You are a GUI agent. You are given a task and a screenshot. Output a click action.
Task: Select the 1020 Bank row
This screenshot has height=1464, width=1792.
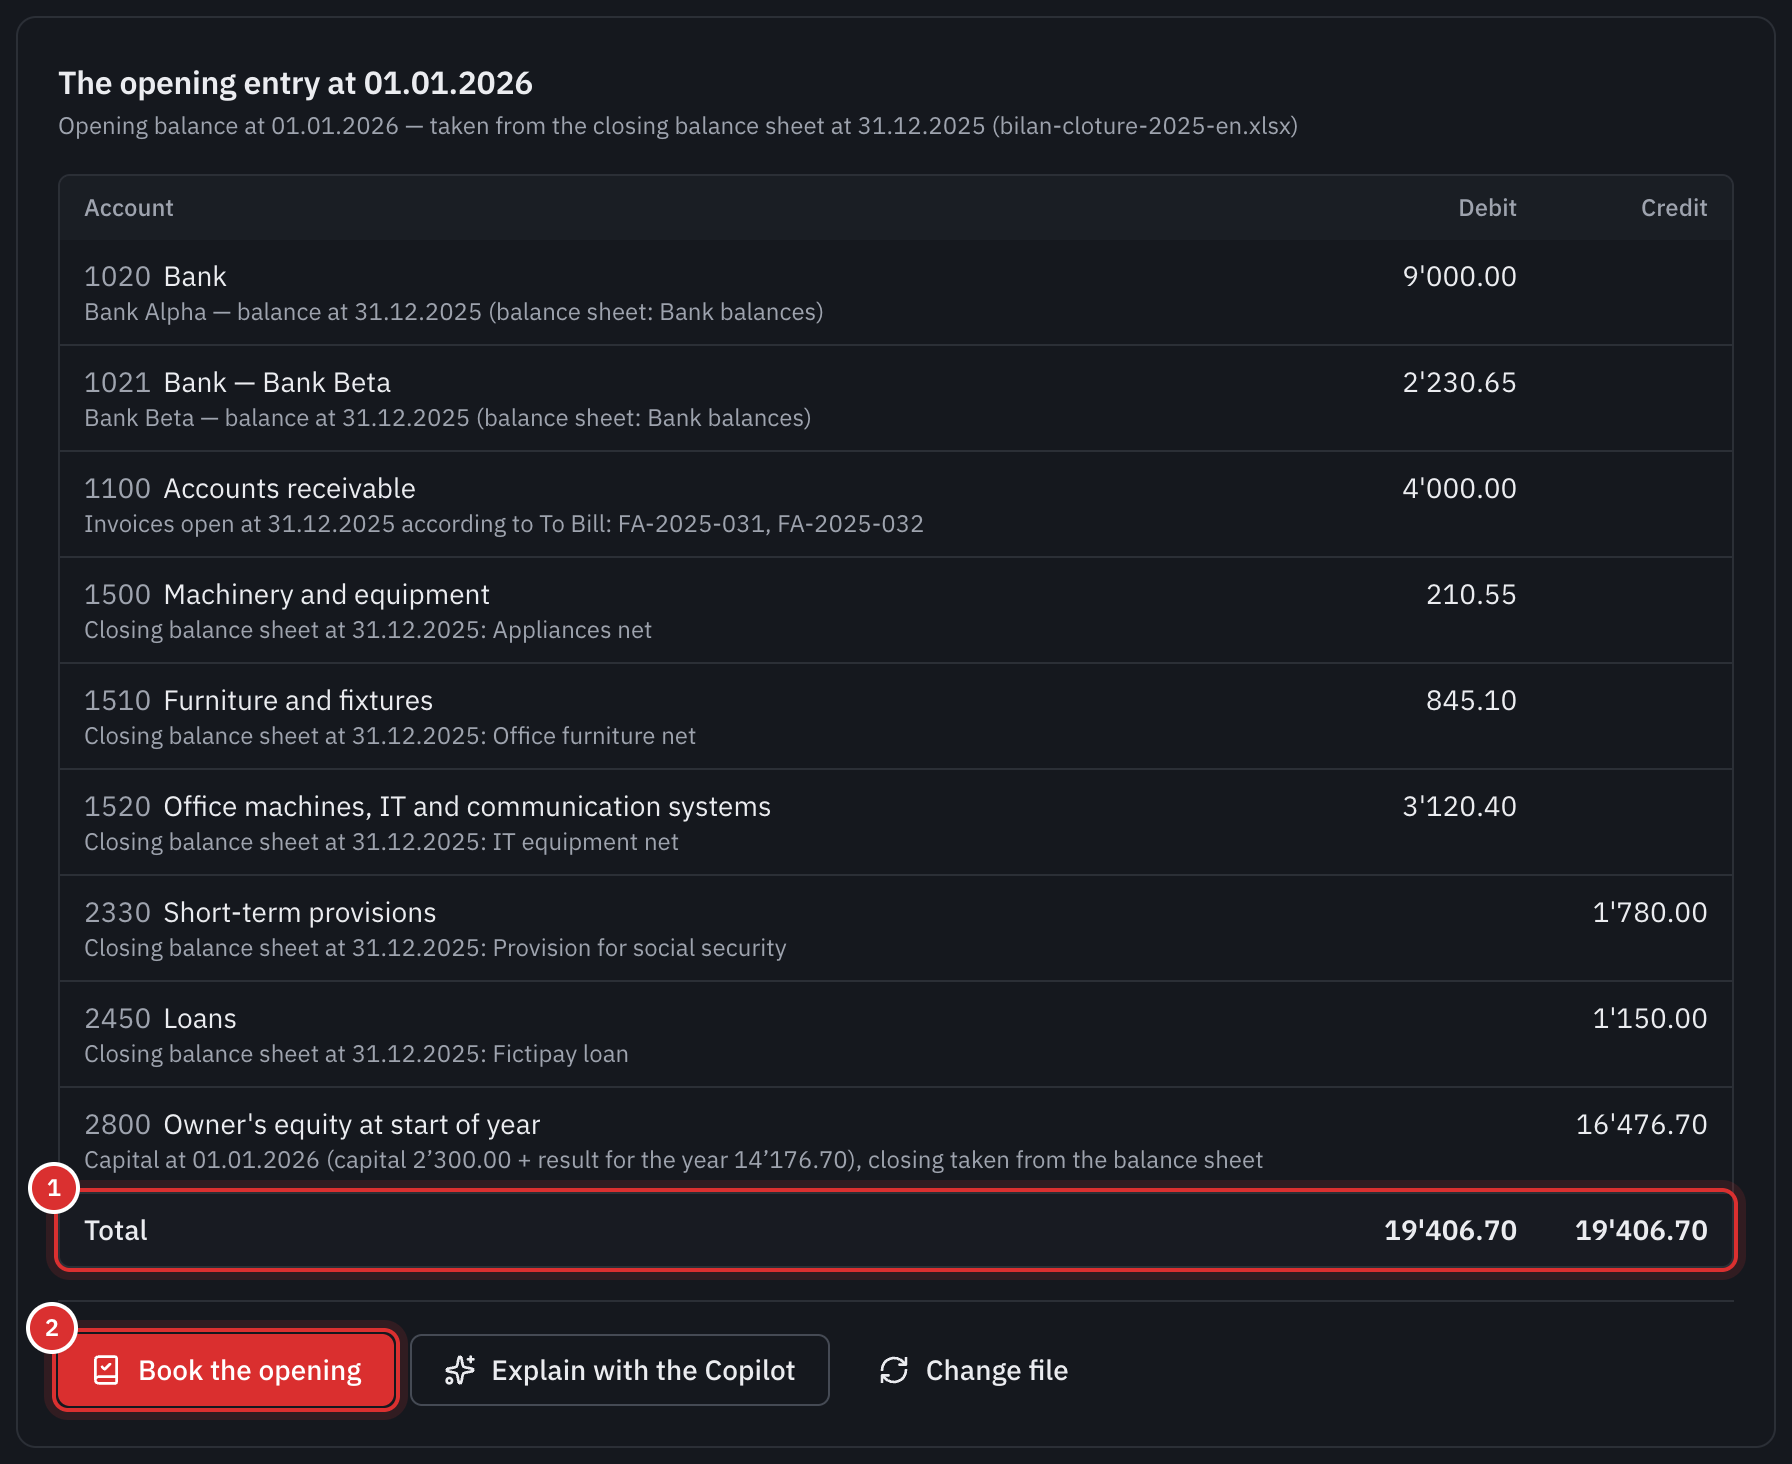click(x=896, y=293)
